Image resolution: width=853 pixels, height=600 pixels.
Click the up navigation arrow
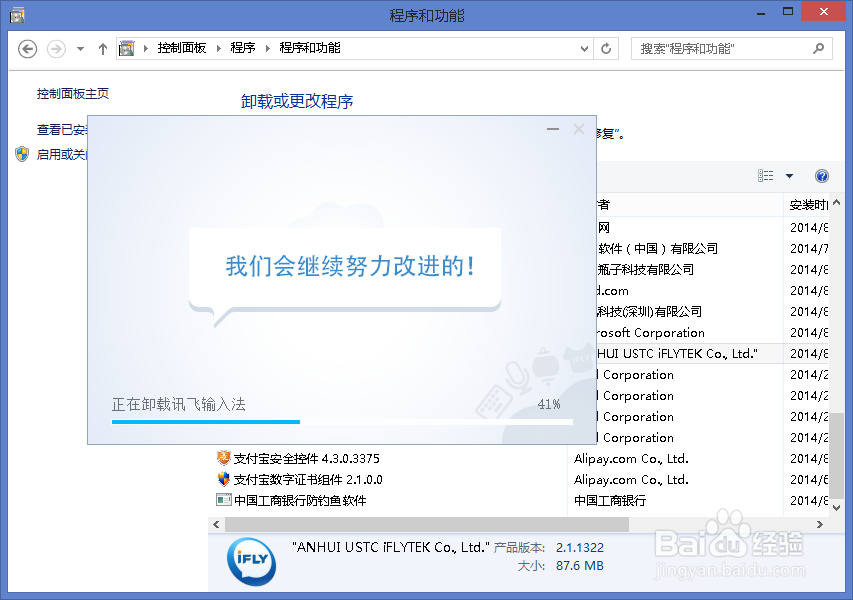103,48
